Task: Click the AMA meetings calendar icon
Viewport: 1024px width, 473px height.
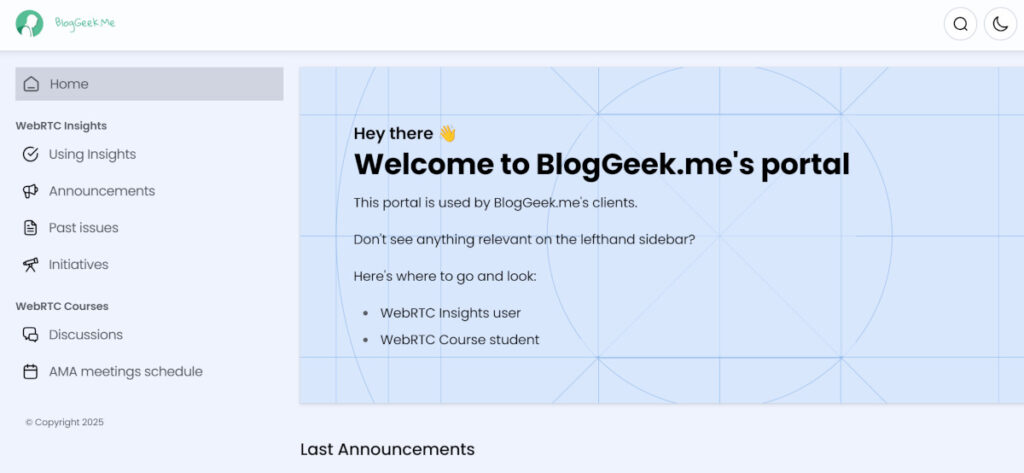Action: pyautogui.click(x=31, y=372)
